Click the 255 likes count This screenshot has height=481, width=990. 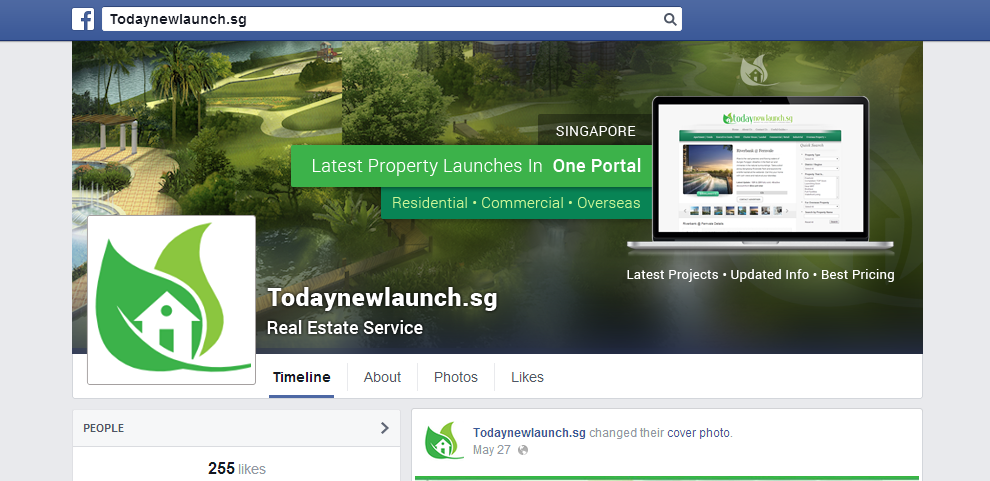coord(237,468)
